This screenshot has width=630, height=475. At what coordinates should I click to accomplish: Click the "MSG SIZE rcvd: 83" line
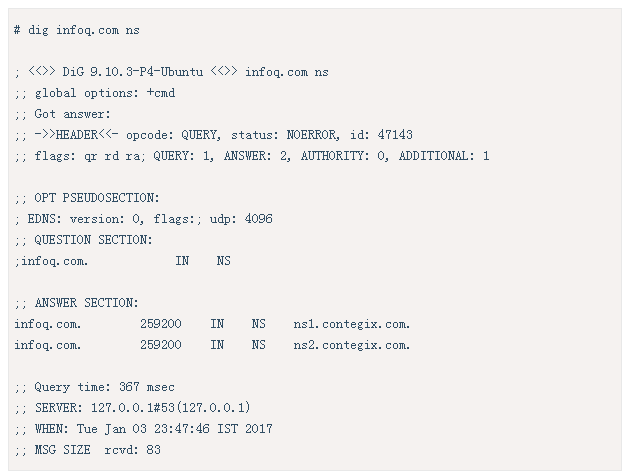pos(88,450)
